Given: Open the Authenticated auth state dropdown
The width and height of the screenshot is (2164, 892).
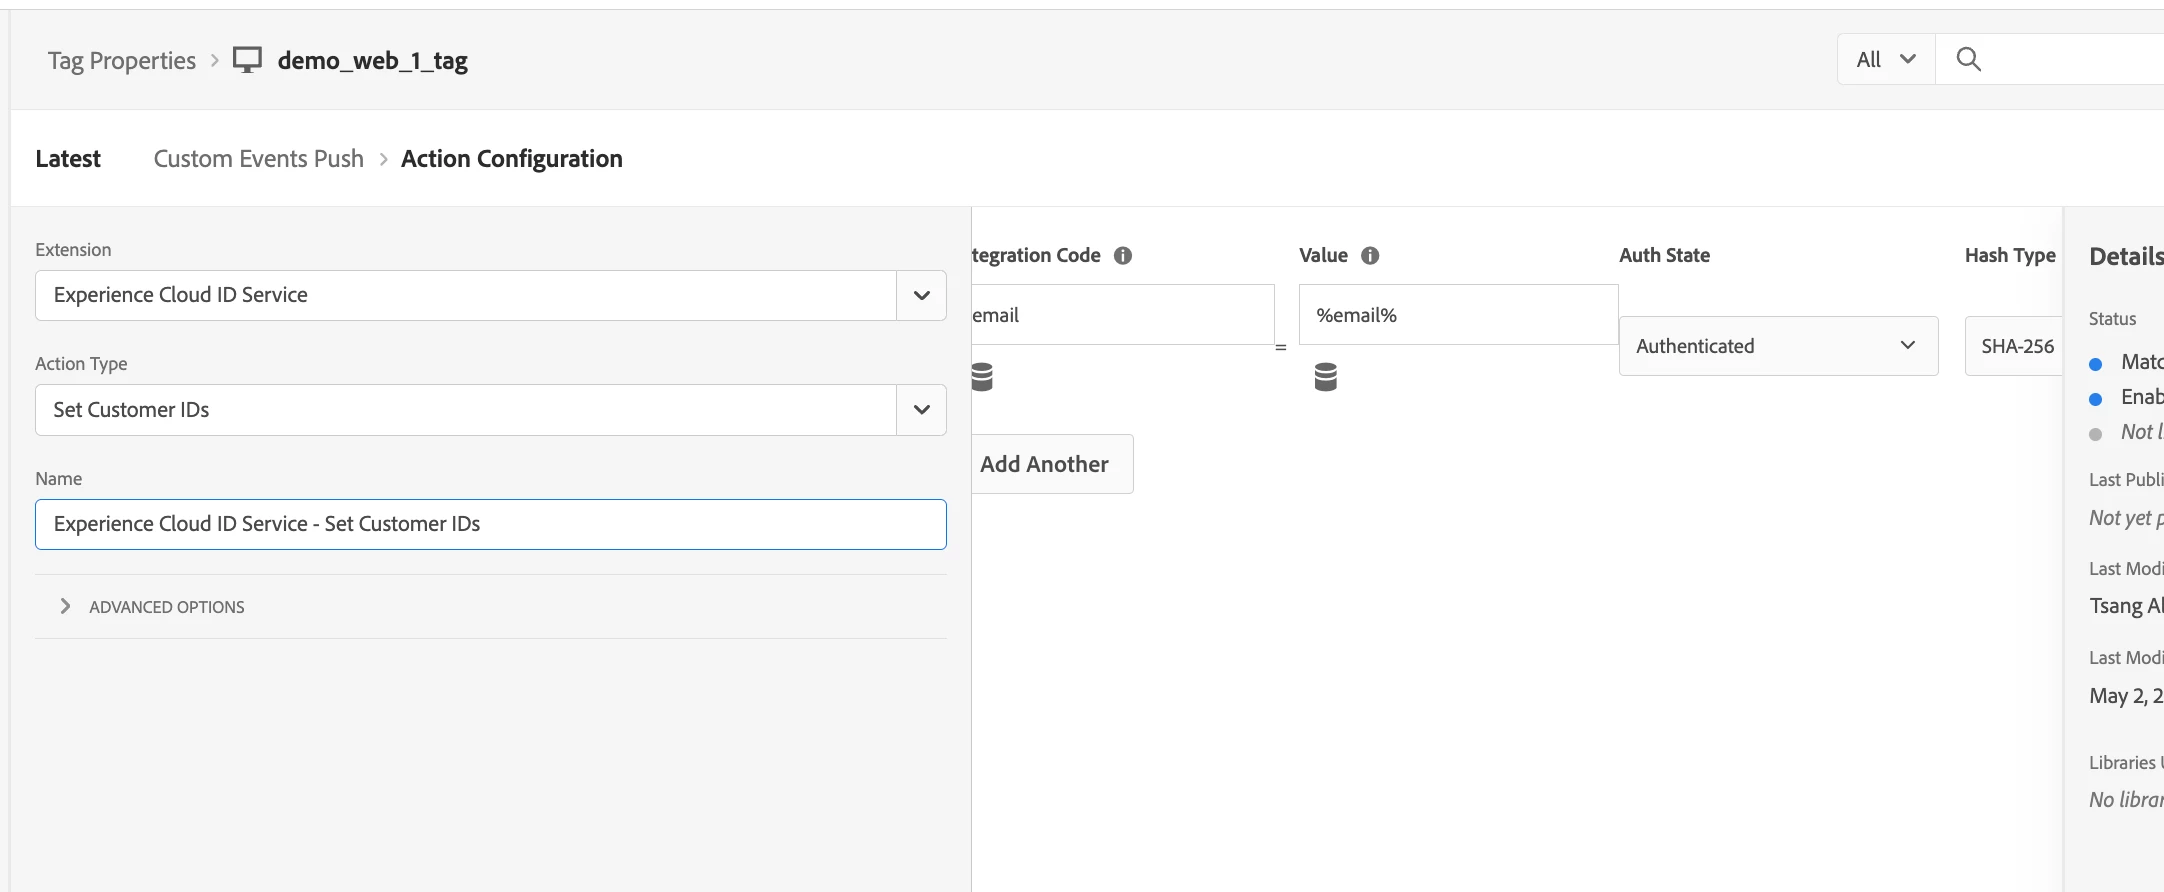Looking at the screenshot, I should pos(1777,346).
